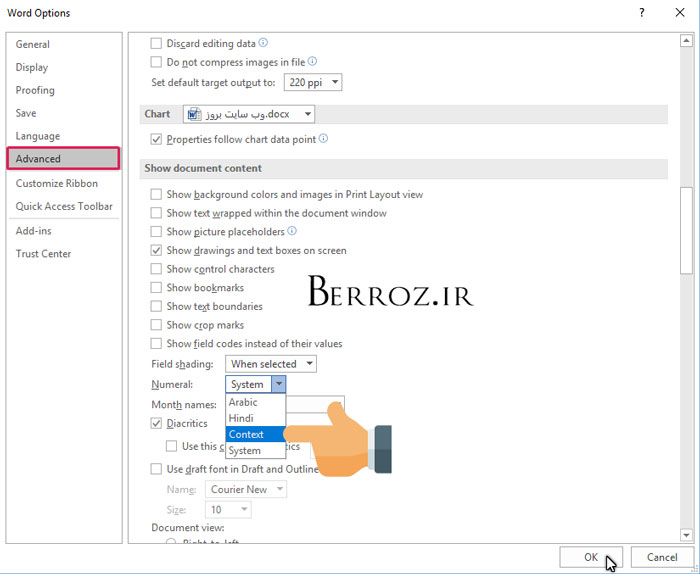This screenshot has height=574, width=700.
Task: Enable Show bookmarks checkbox
Action: click(156, 288)
